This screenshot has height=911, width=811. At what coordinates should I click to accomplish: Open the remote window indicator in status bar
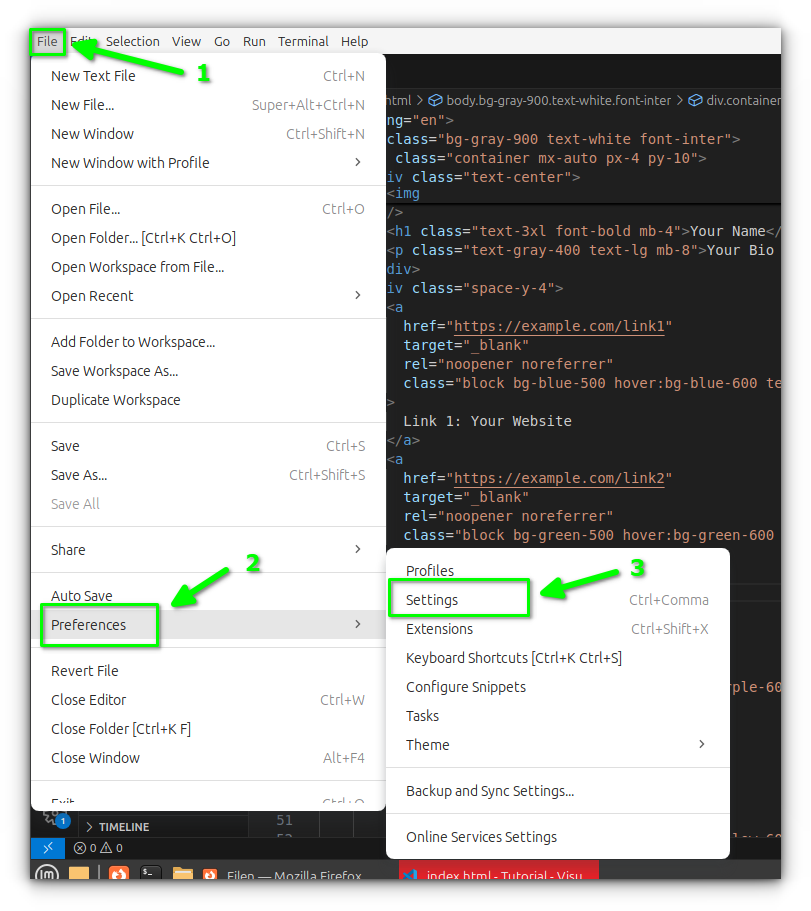point(47,848)
